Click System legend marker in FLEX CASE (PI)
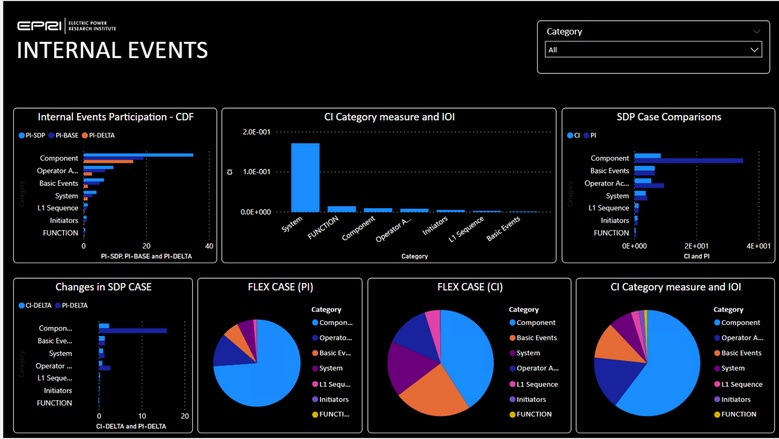The height and width of the screenshot is (439, 779). tap(315, 368)
